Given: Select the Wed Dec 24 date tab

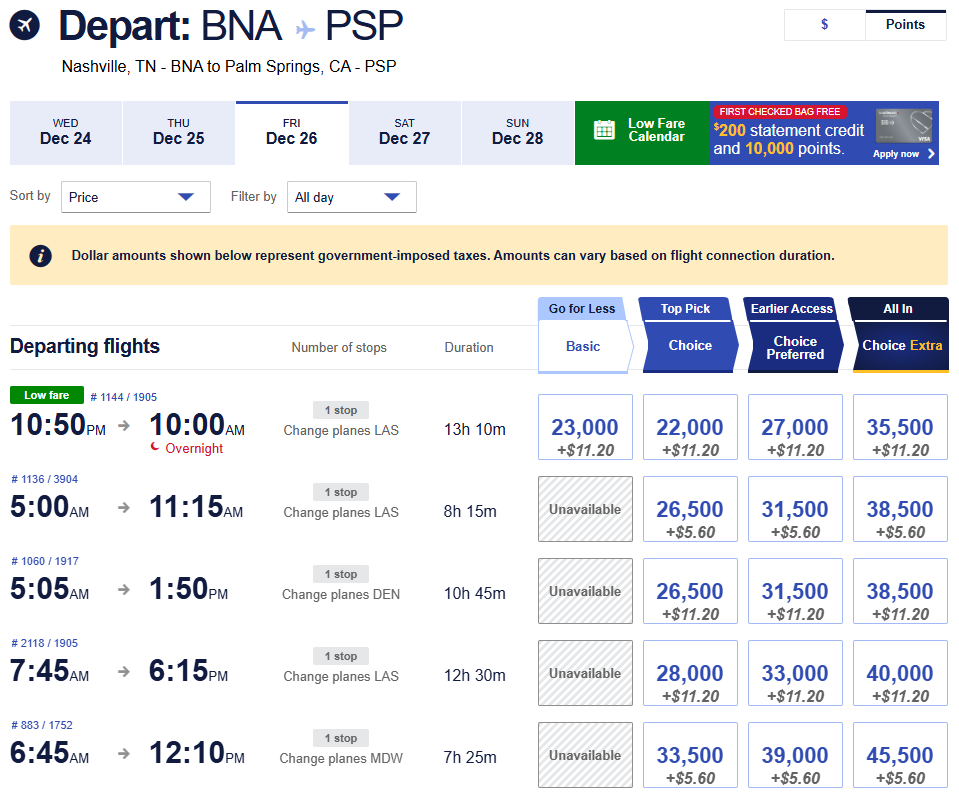Looking at the screenshot, I should pyautogui.click(x=65, y=133).
